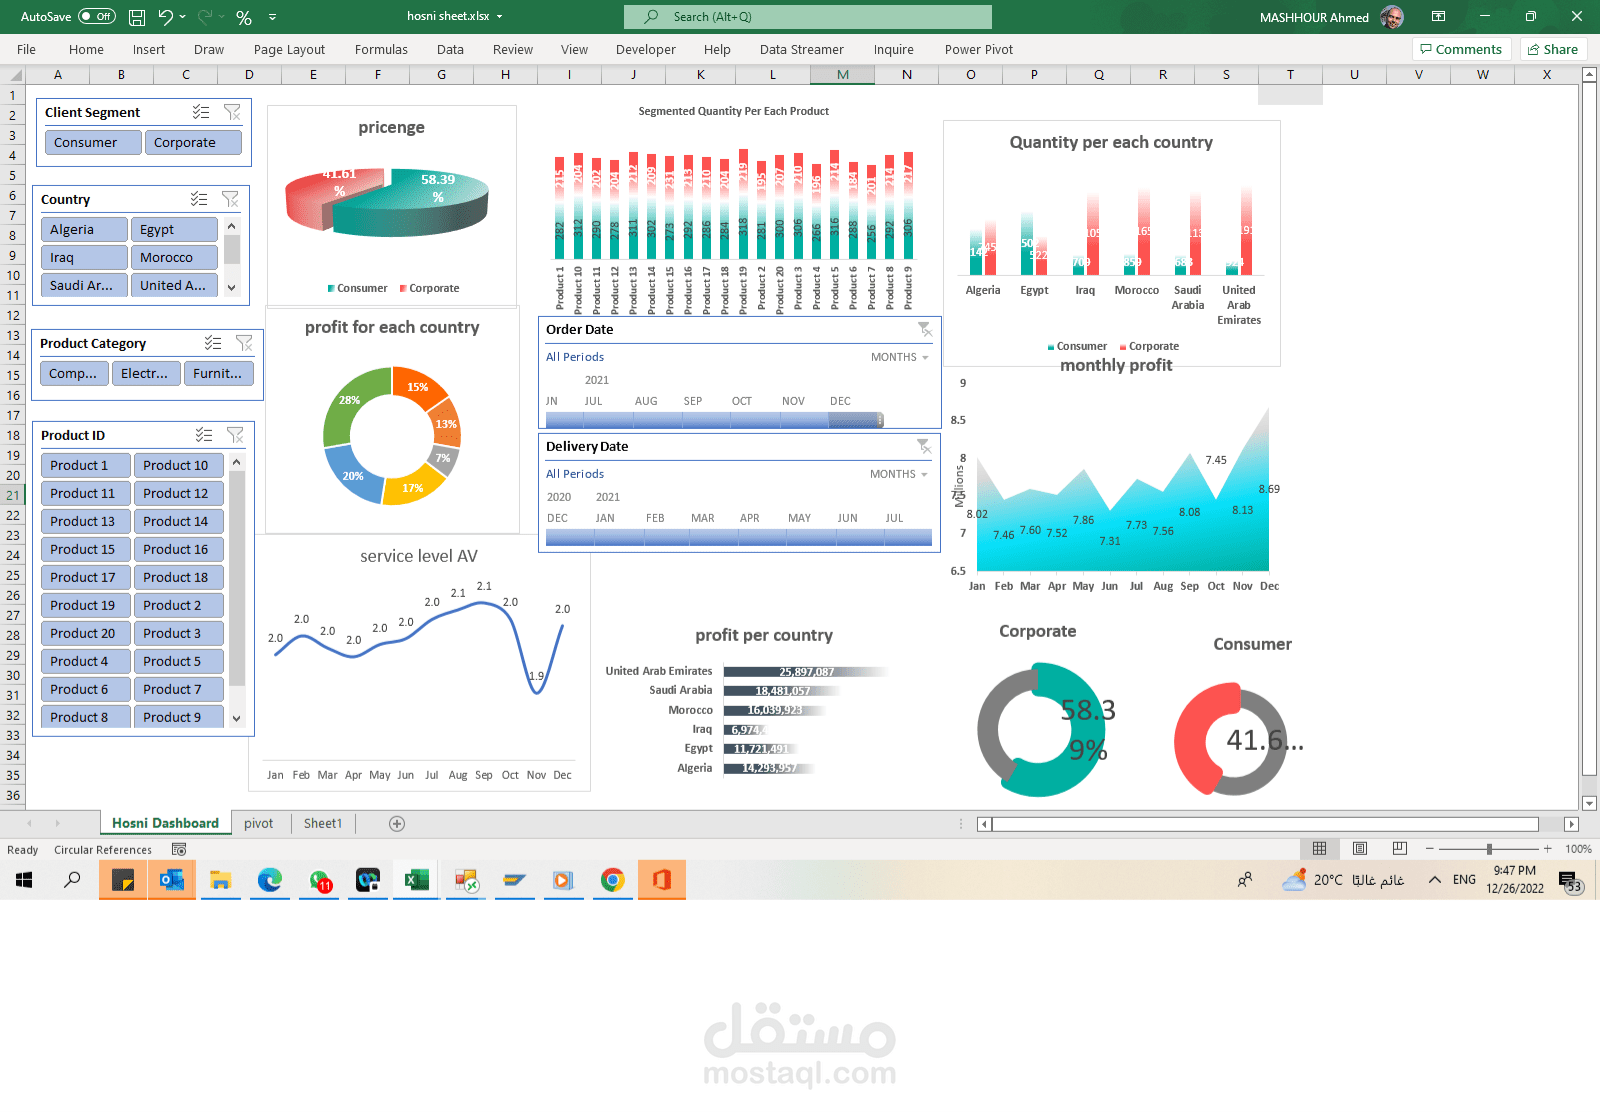Image resolution: width=1600 pixels, height=1112 pixels.
Task: Toggle multi-select on Client Segment slicer
Action: (x=201, y=112)
